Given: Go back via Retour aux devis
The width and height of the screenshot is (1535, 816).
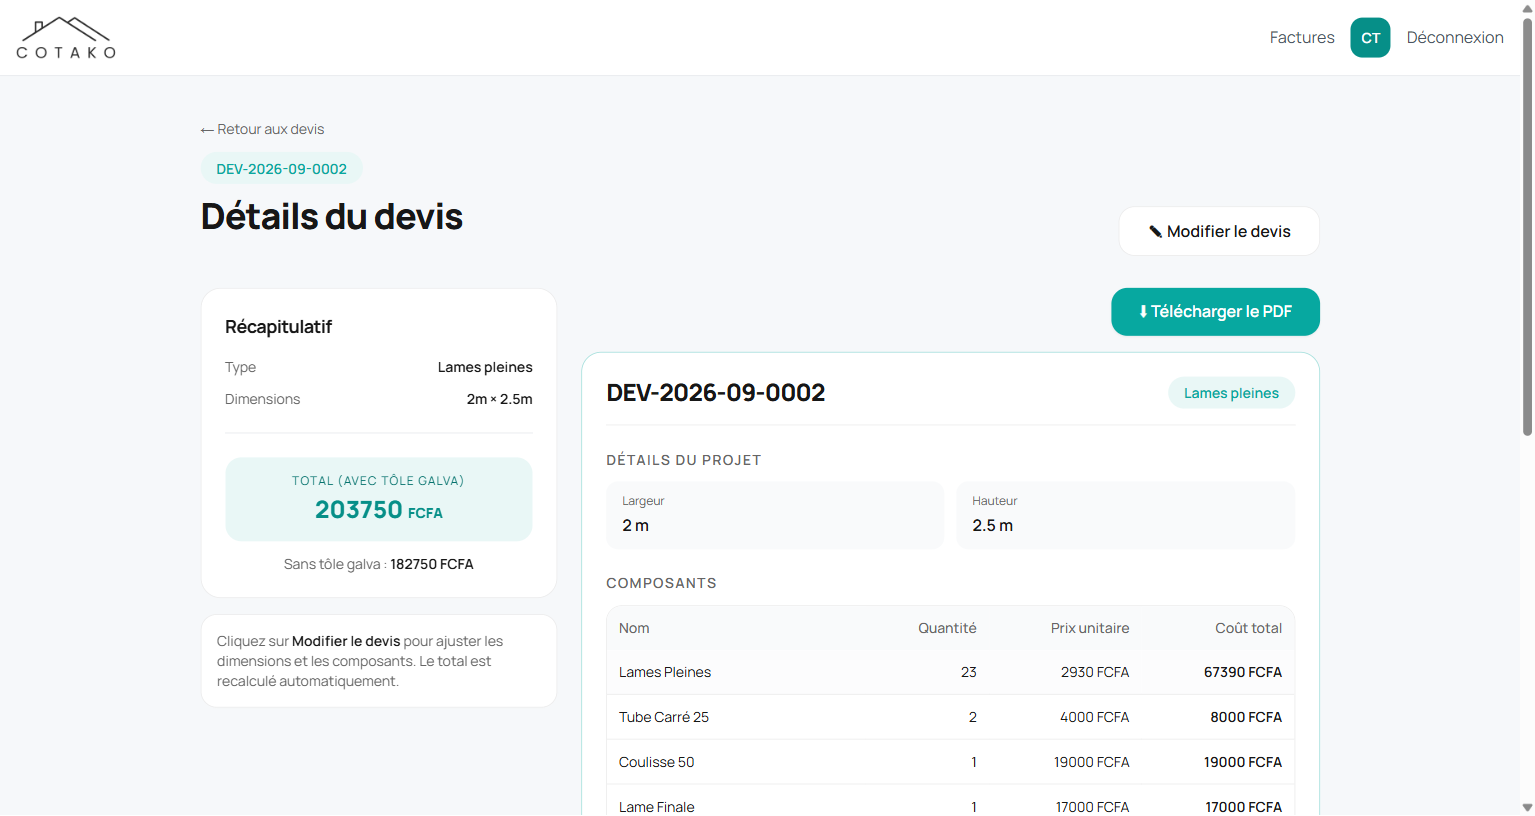Looking at the screenshot, I should pos(262,129).
